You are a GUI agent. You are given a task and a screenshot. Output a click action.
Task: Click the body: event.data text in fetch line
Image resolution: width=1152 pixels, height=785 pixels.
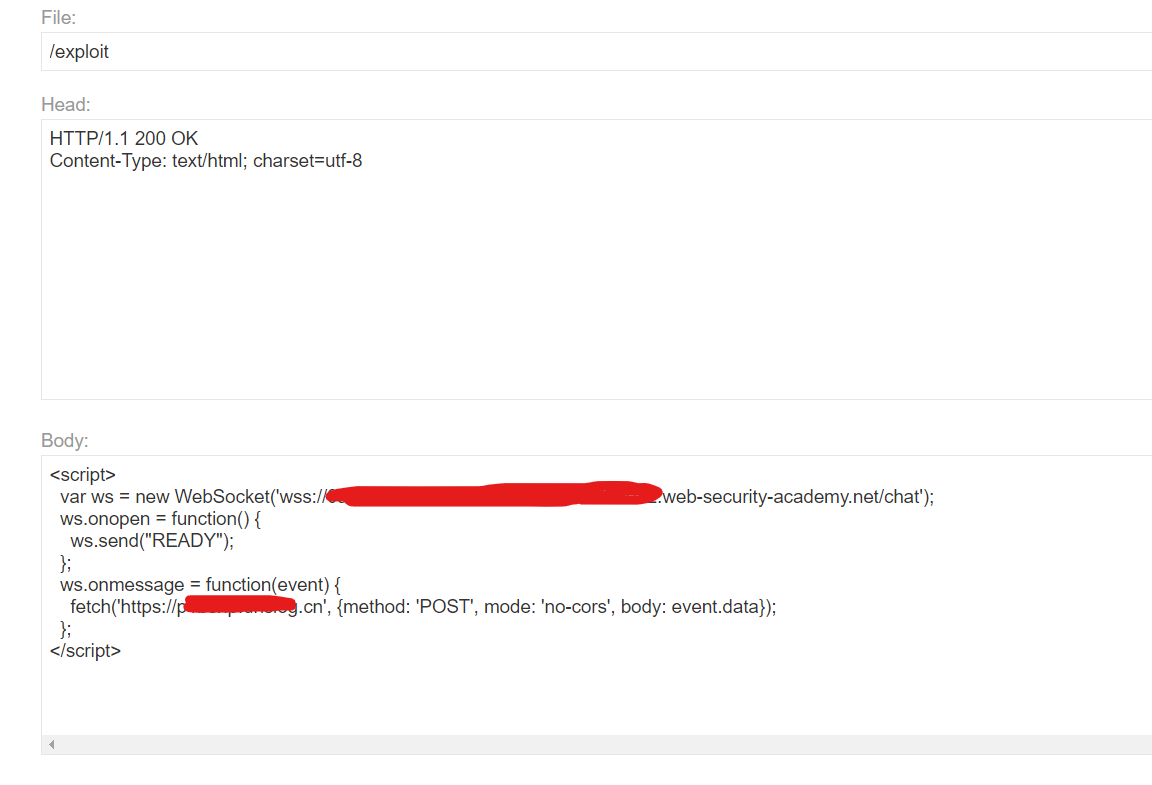pyautogui.click(x=689, y=607)
